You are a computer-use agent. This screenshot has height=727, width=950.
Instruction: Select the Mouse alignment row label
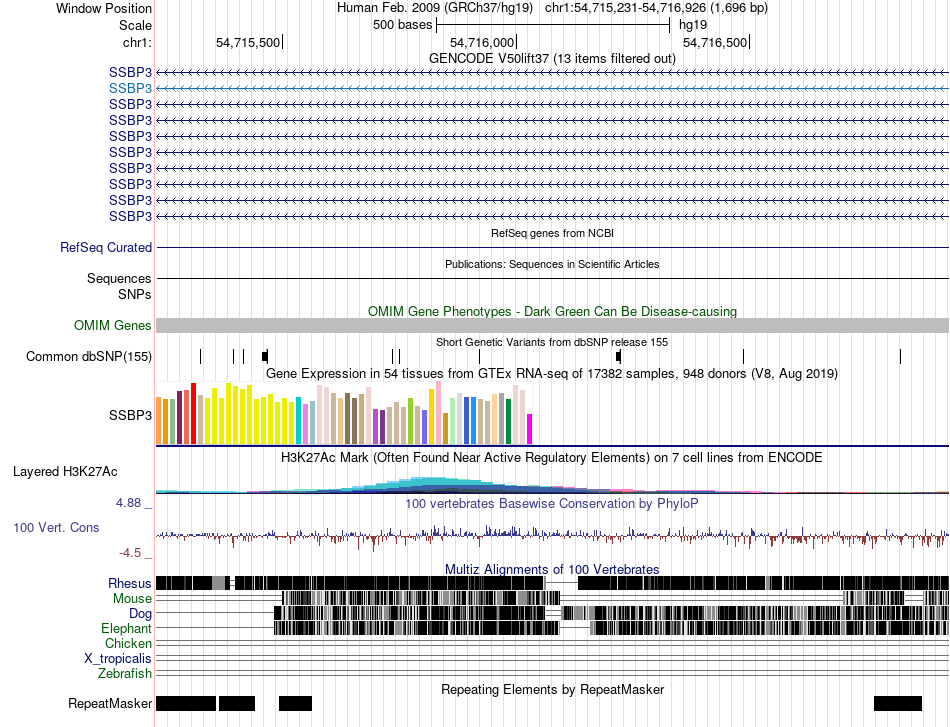pos(132,599)
